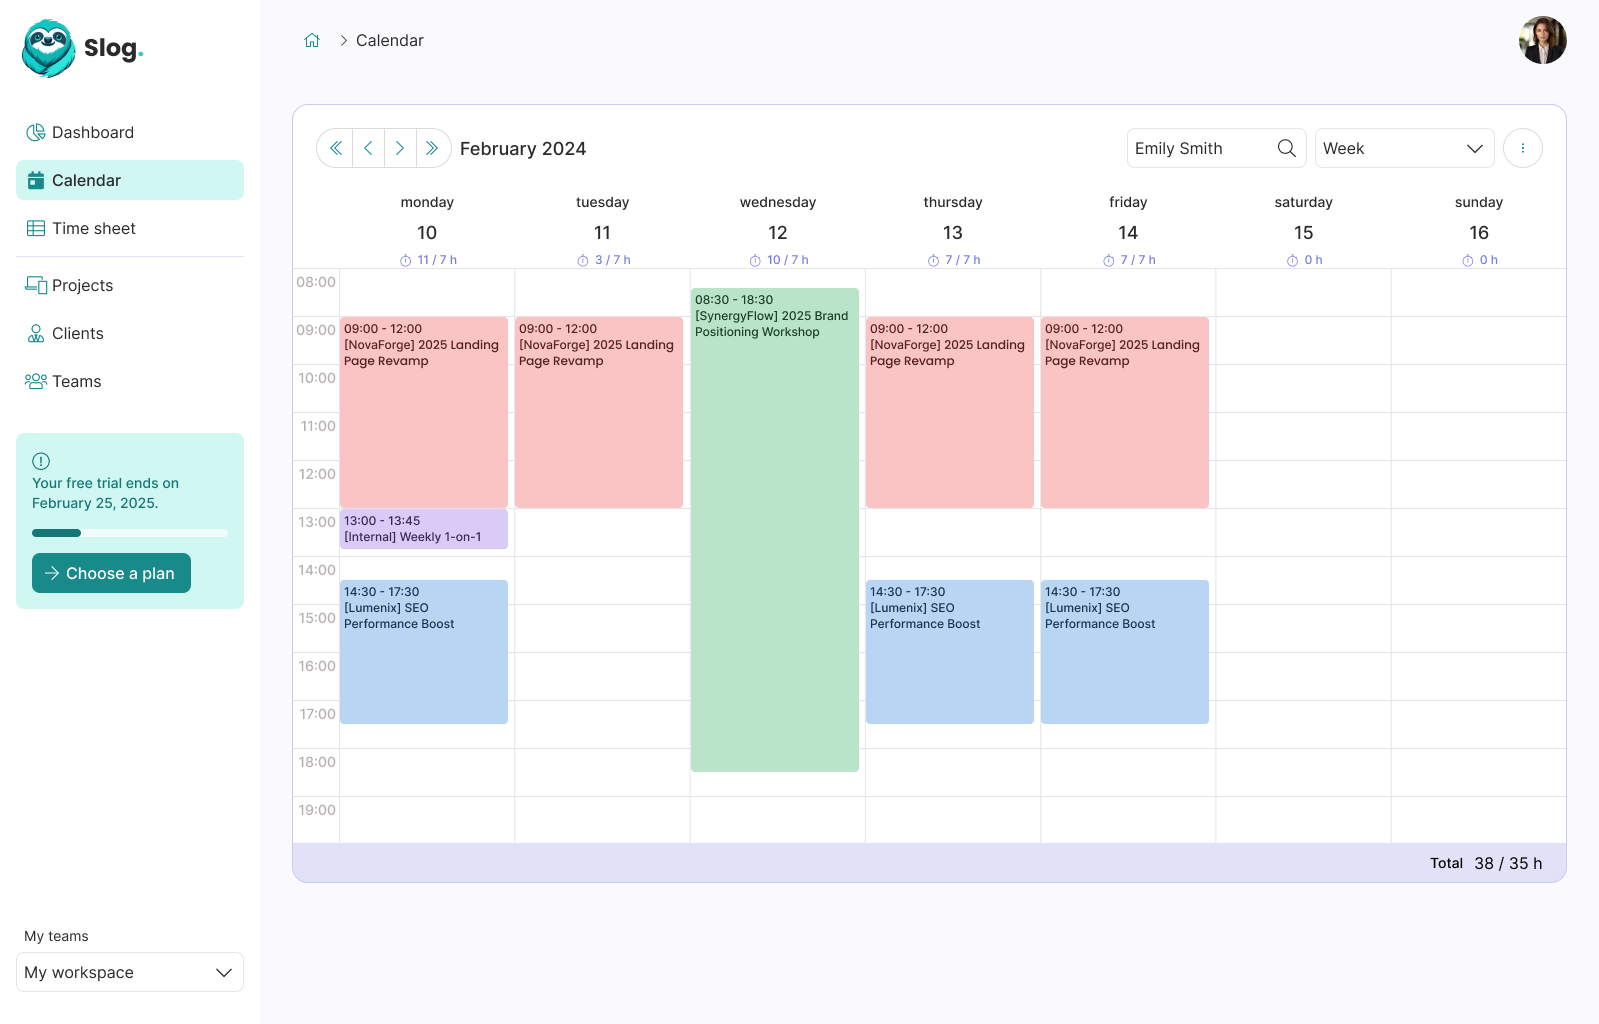Go to next week with the right arrow
The height and width of the screenshot is (1024, 1599).
coord(400,147)
